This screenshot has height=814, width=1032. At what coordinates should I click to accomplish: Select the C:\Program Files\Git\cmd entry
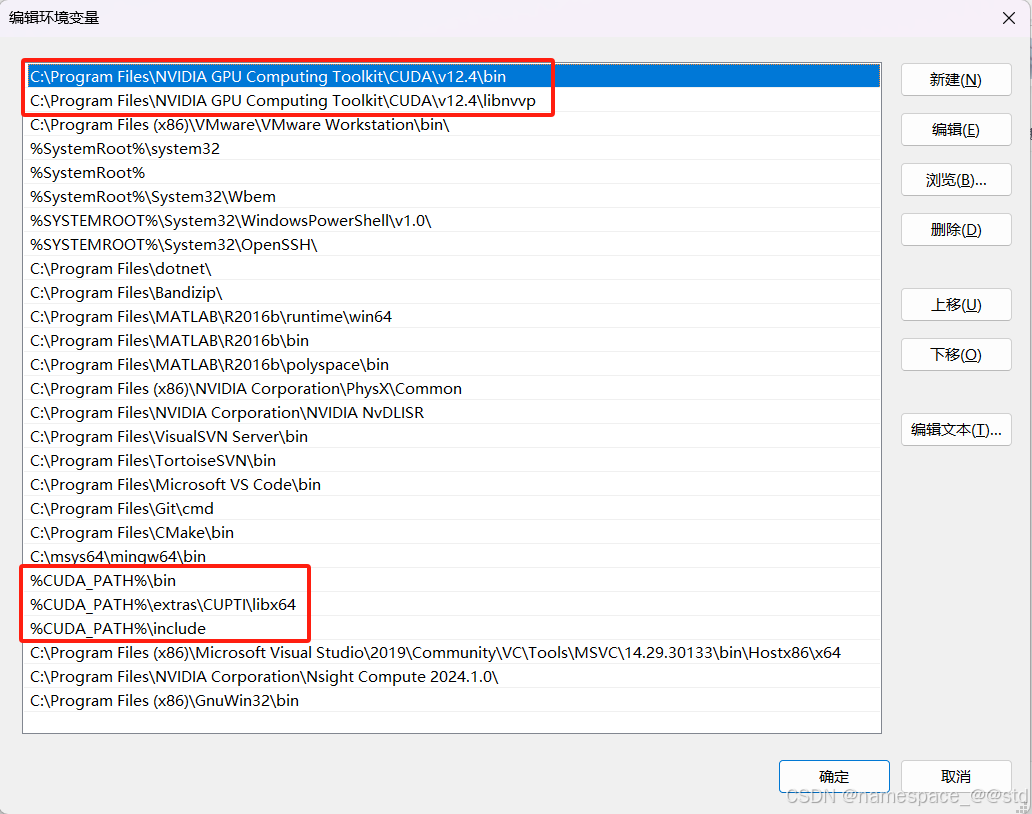pyautogui.click(x=452, y=509)
